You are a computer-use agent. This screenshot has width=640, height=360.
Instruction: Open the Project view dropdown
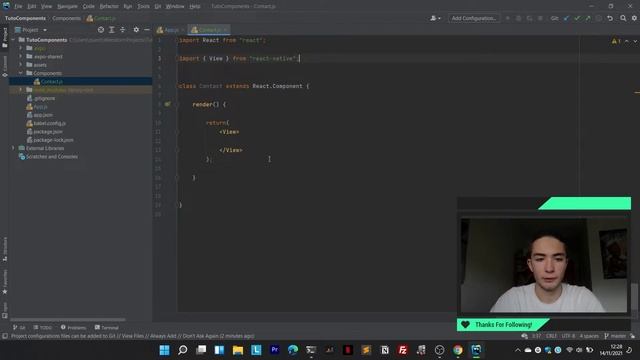point(32,30)
